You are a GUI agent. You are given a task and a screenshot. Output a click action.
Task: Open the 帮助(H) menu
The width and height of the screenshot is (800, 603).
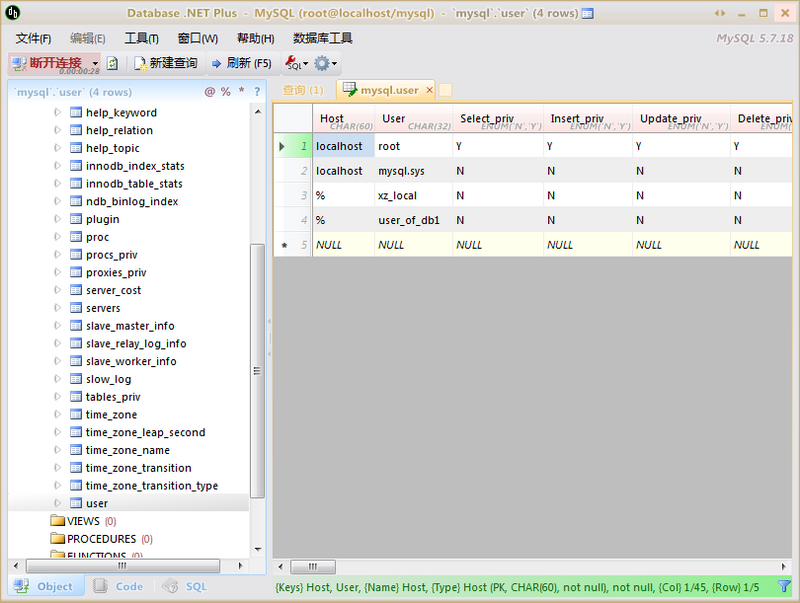[256, 38]
